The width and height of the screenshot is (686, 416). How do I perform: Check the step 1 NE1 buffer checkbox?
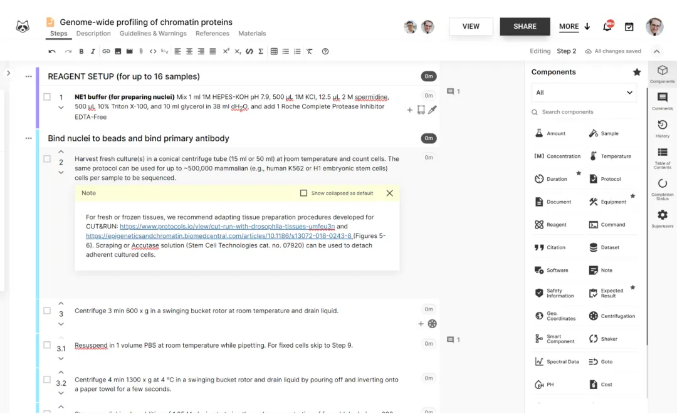[x=47, y=97]
